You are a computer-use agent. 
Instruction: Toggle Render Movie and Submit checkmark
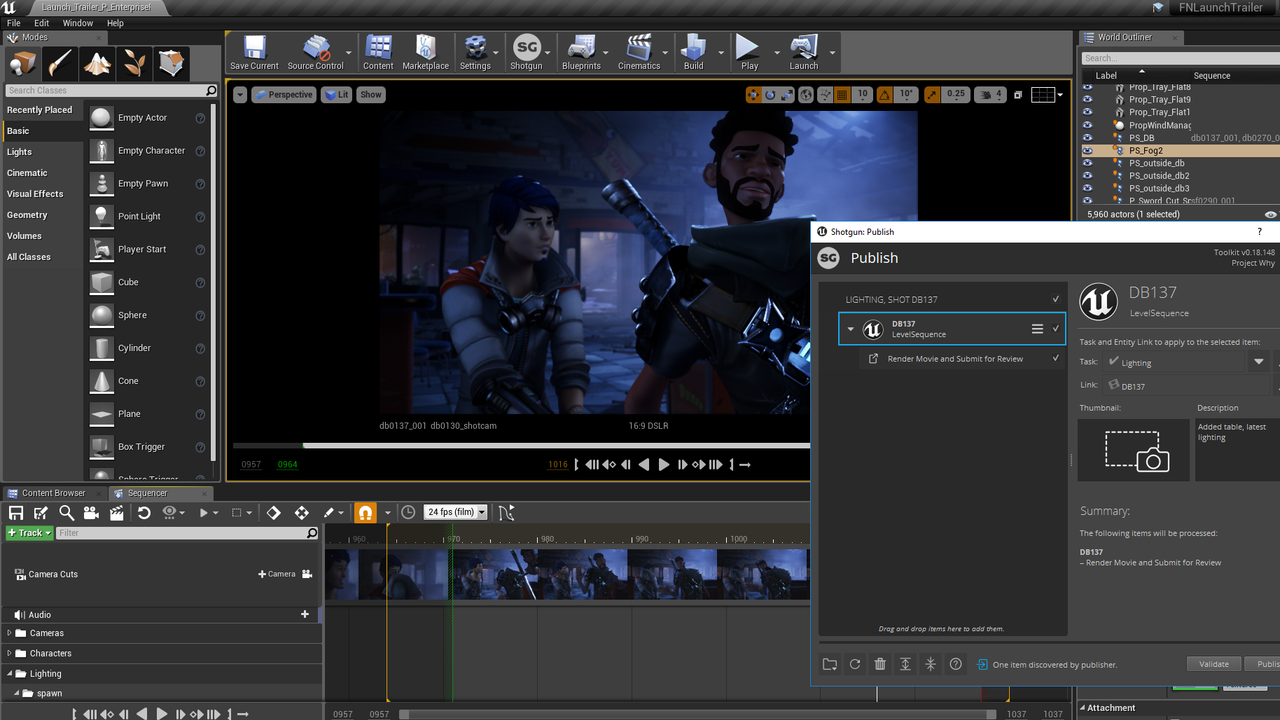(1055, 358)
